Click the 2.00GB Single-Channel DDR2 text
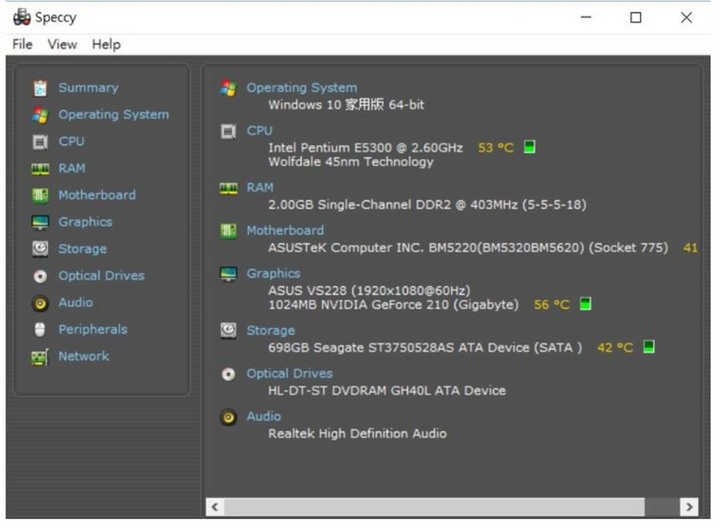 click(428, 205)
